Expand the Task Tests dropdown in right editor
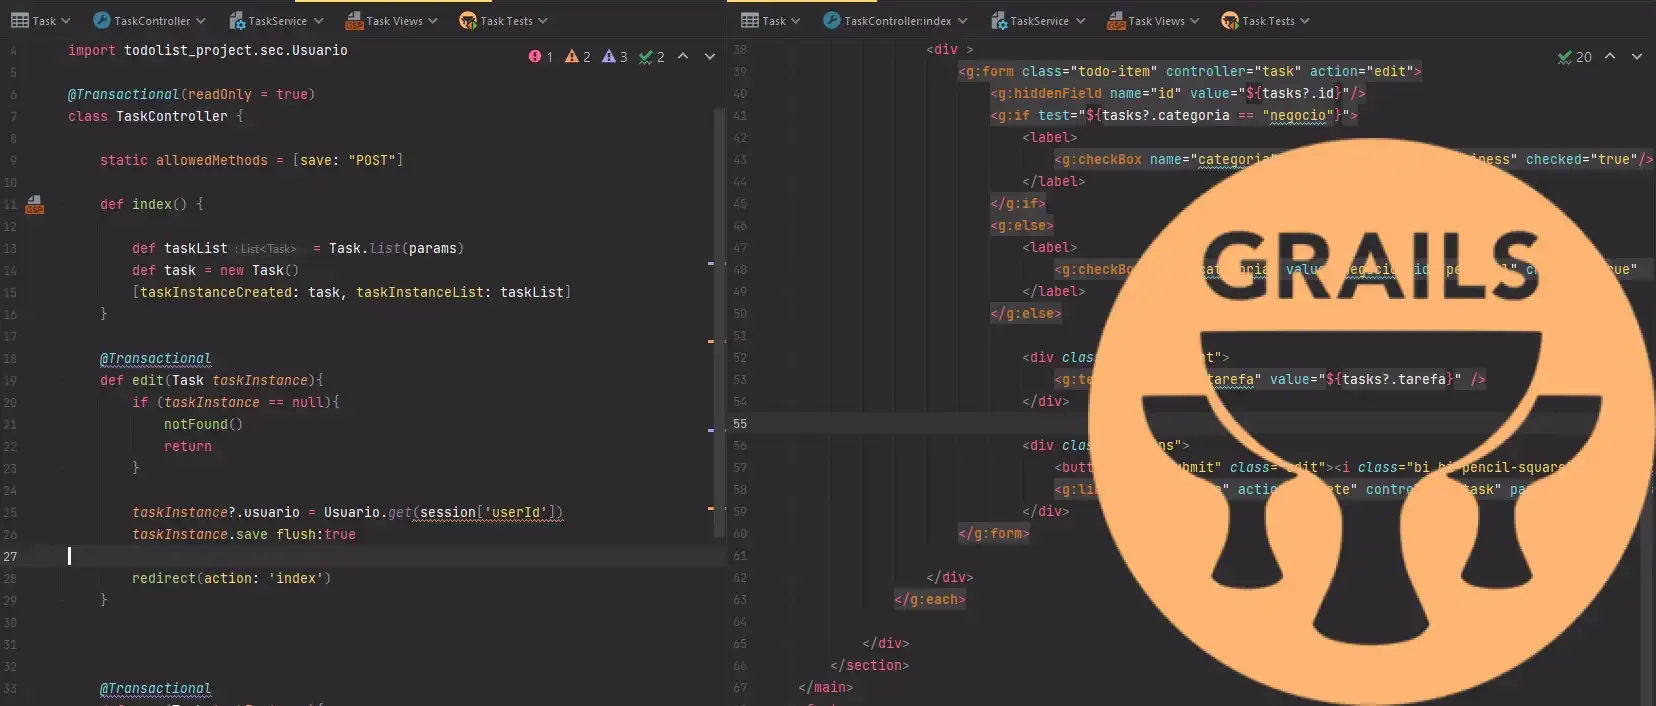This screenshot has height=706, width=1656. pyautogui.click(x=1304, y=20)
